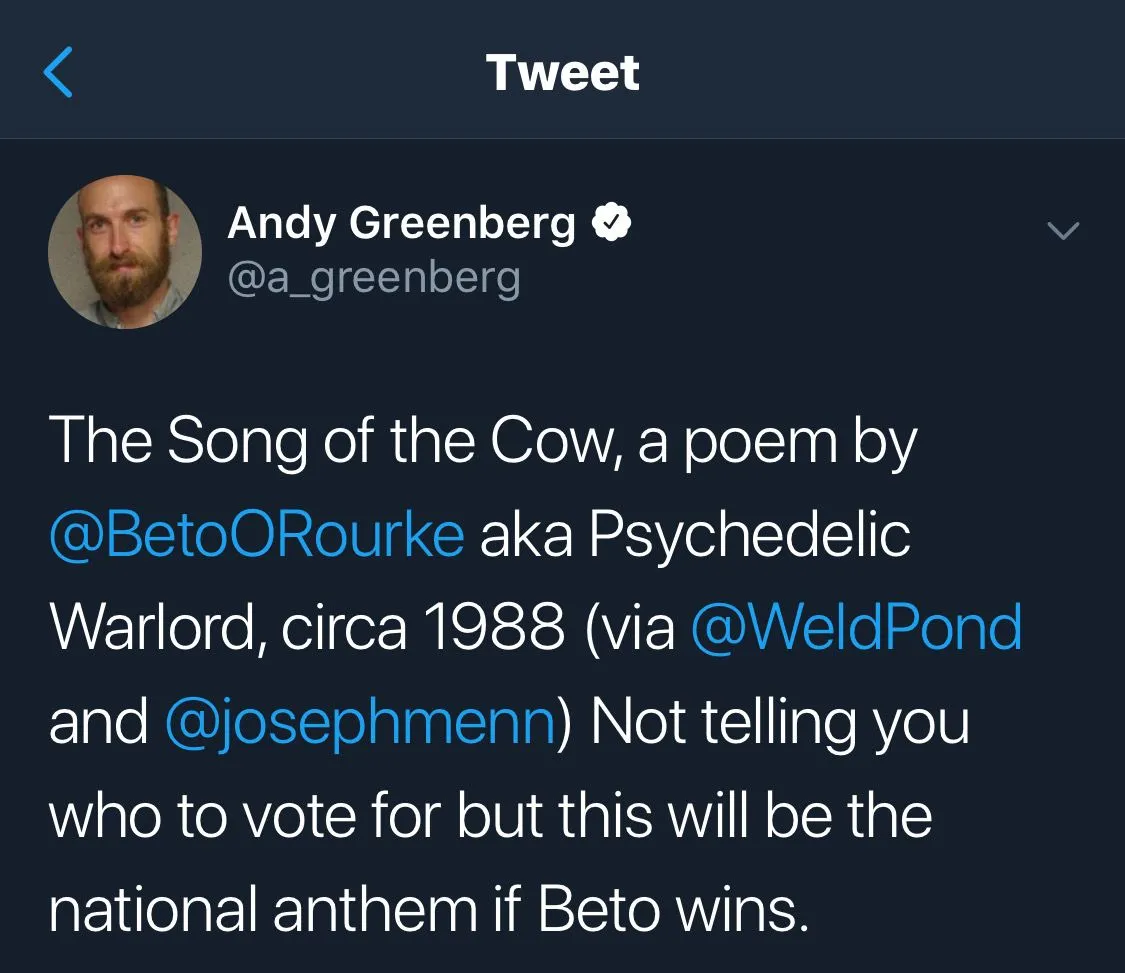
Task: Open the @josephmenn mention
Action: [x=359, y=720]
